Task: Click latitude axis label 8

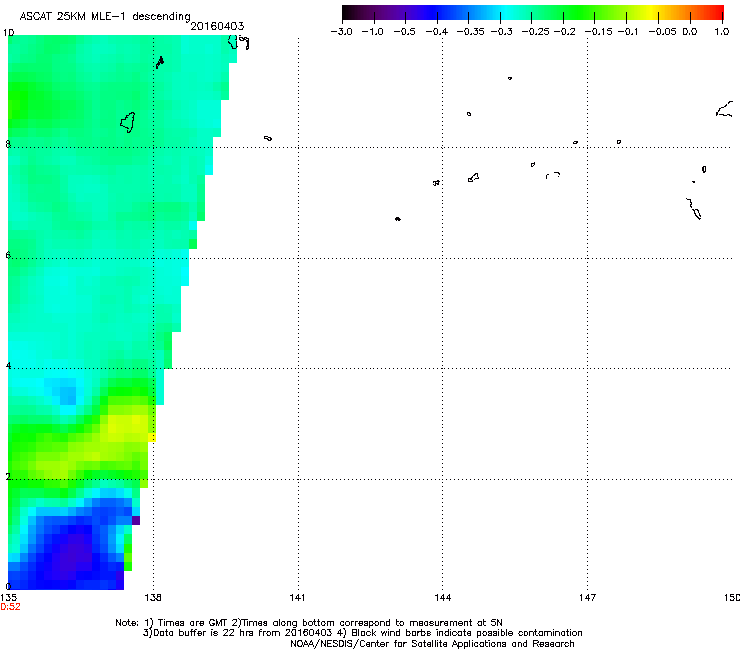Action: pyautogui.click(x=8, y=144)
